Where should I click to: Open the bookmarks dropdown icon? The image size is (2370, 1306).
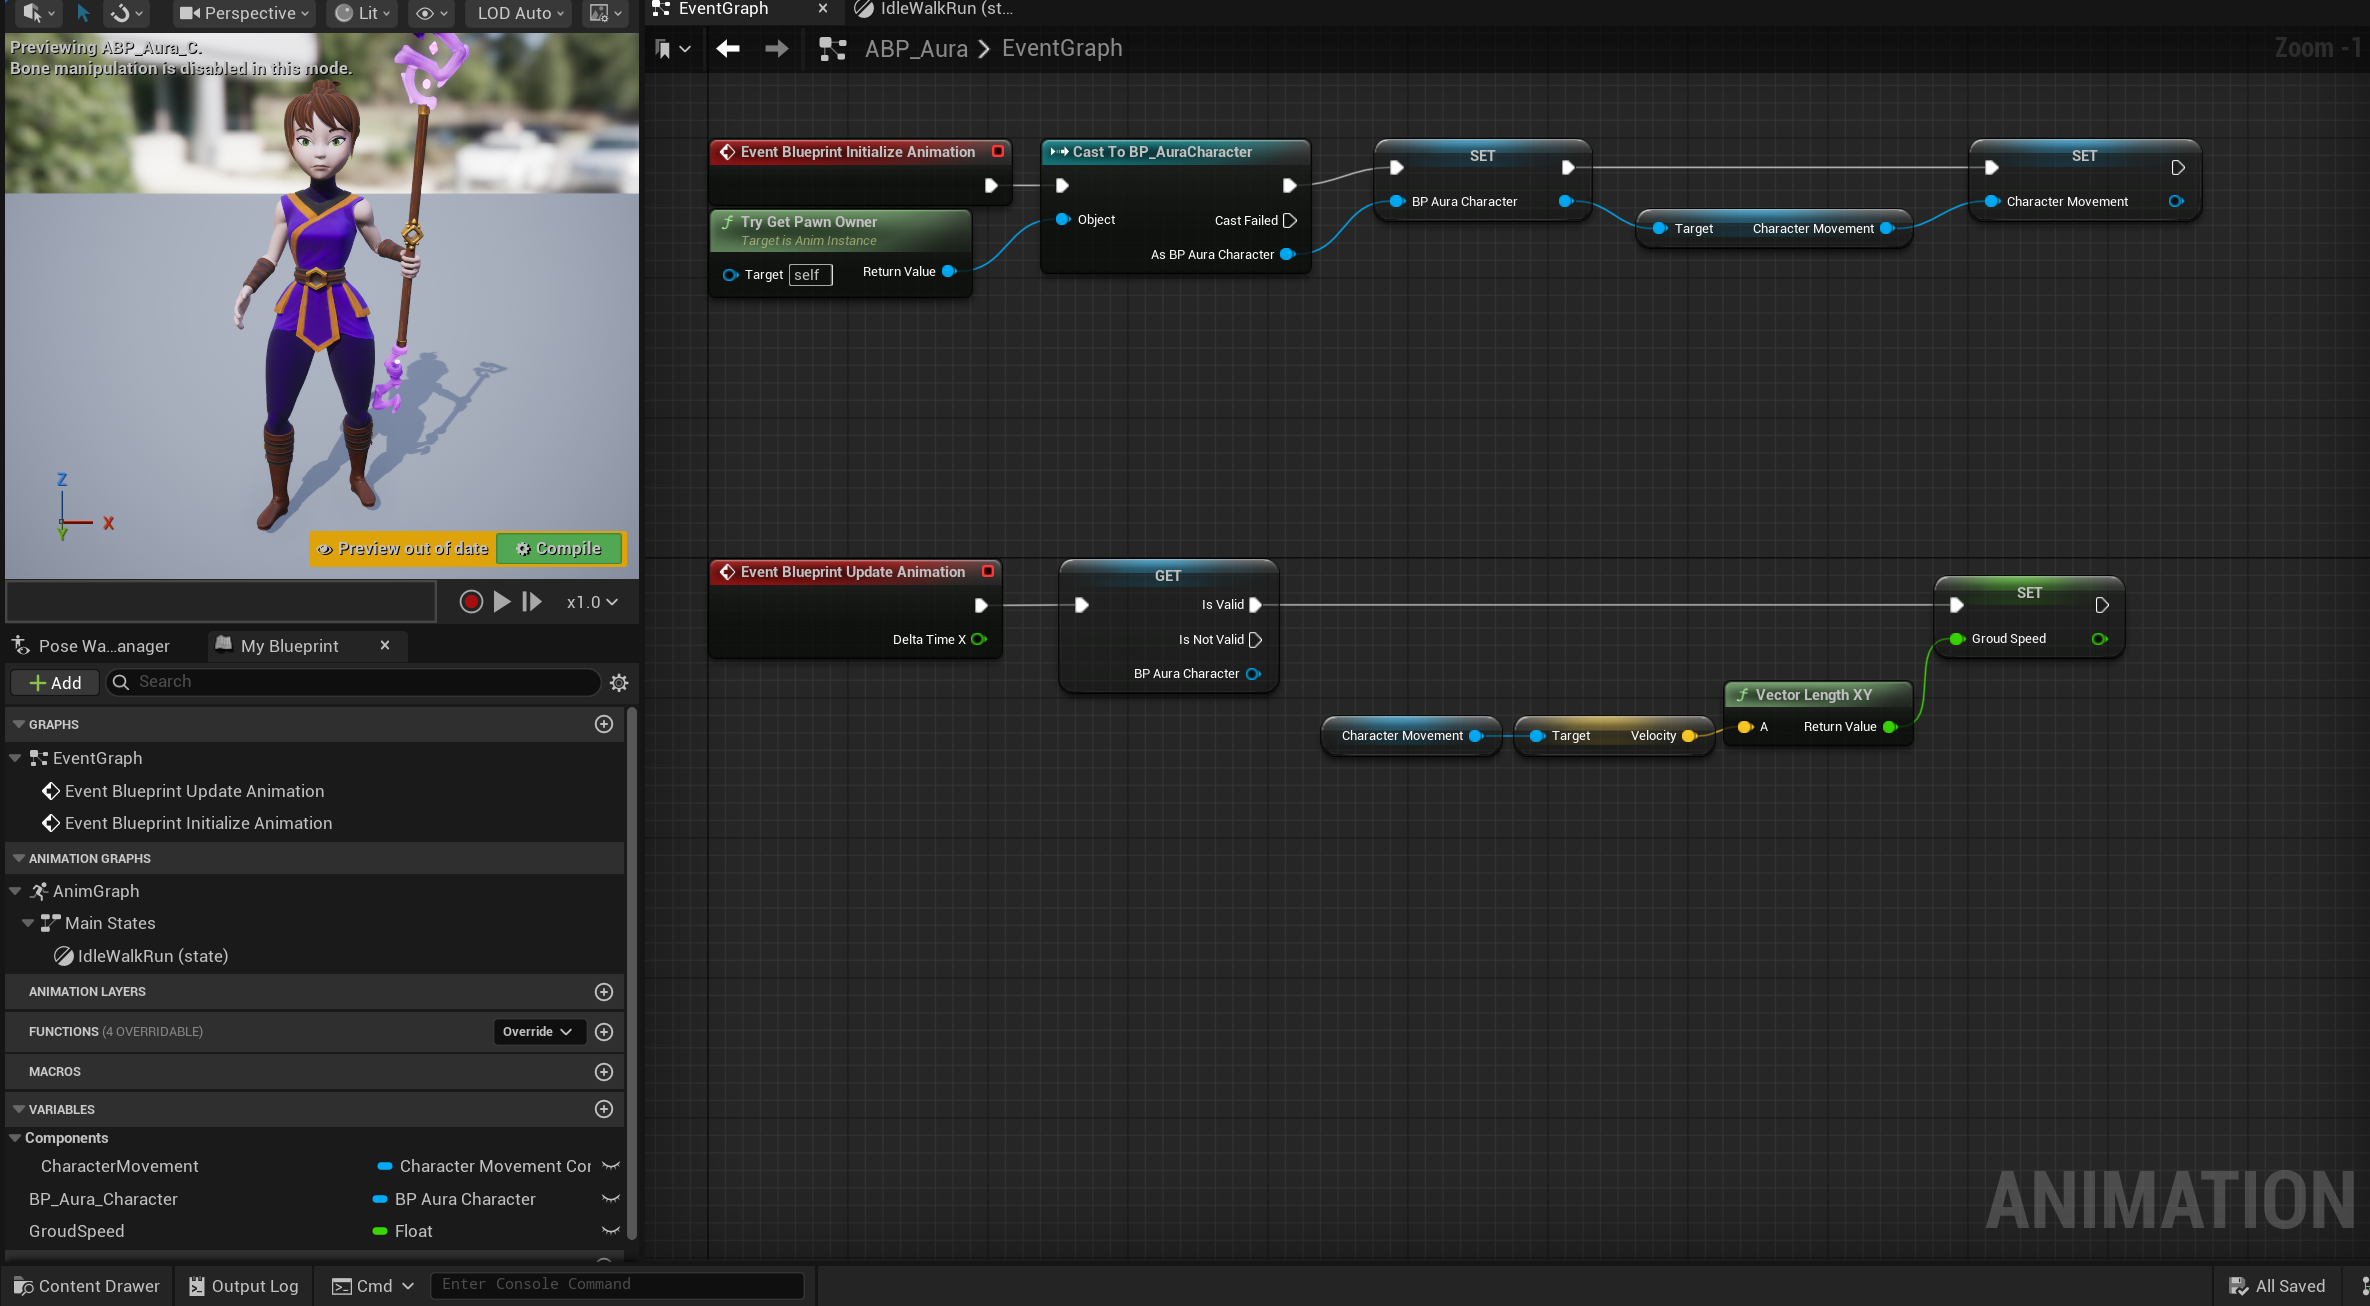pos(672,48)
